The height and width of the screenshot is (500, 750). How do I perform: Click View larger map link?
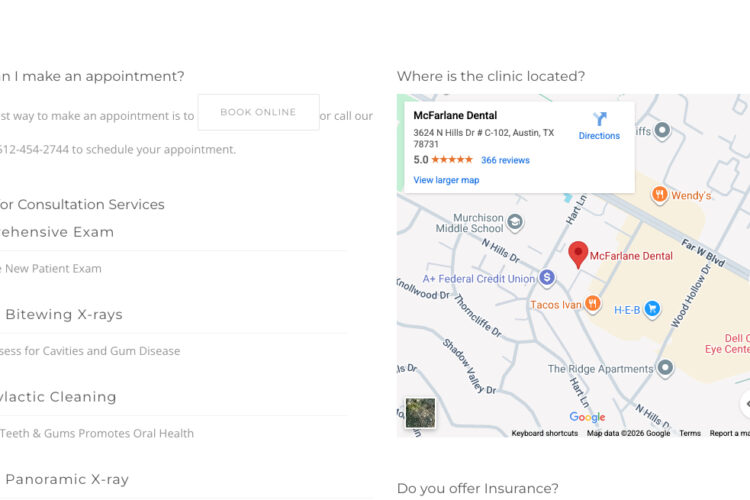point(446,180)
